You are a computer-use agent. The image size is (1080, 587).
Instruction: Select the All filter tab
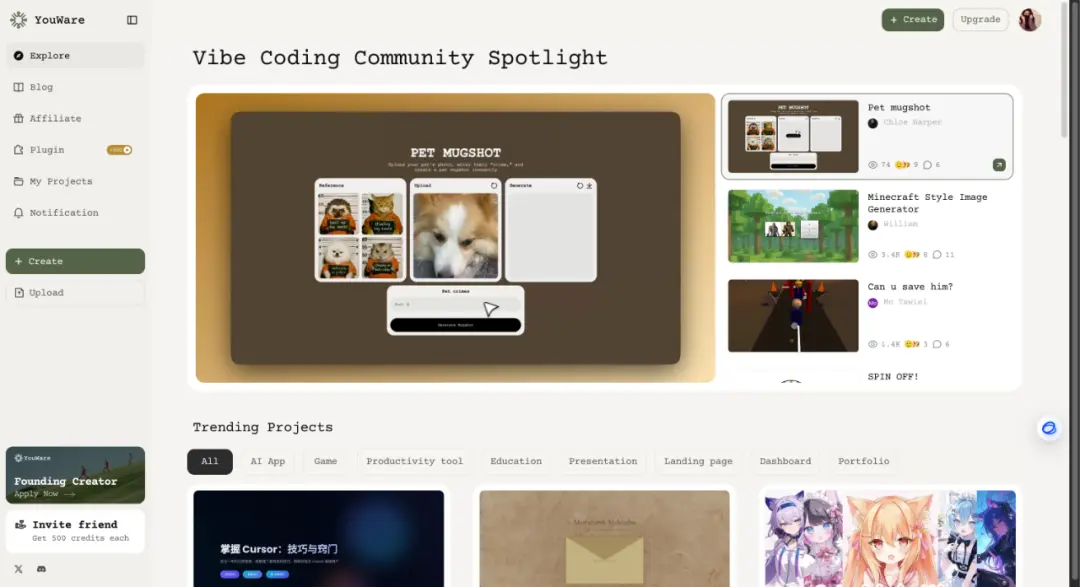click(209, 462)
